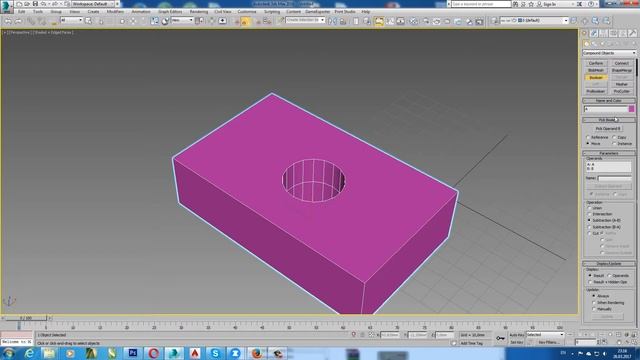The height and width of the screenshot is (360, 640).
Task: Collapse the Display/Update rollout
Action: [609, 264]
